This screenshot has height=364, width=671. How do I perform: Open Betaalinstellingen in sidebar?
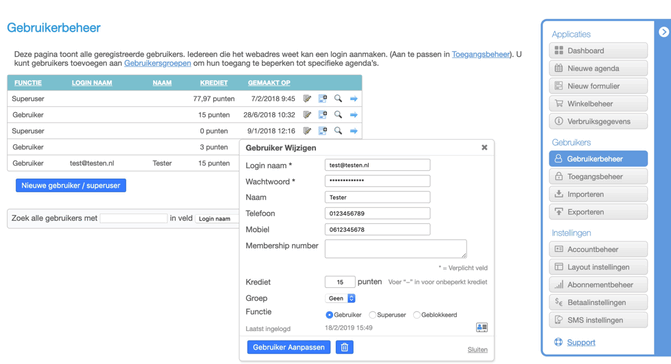598,302
